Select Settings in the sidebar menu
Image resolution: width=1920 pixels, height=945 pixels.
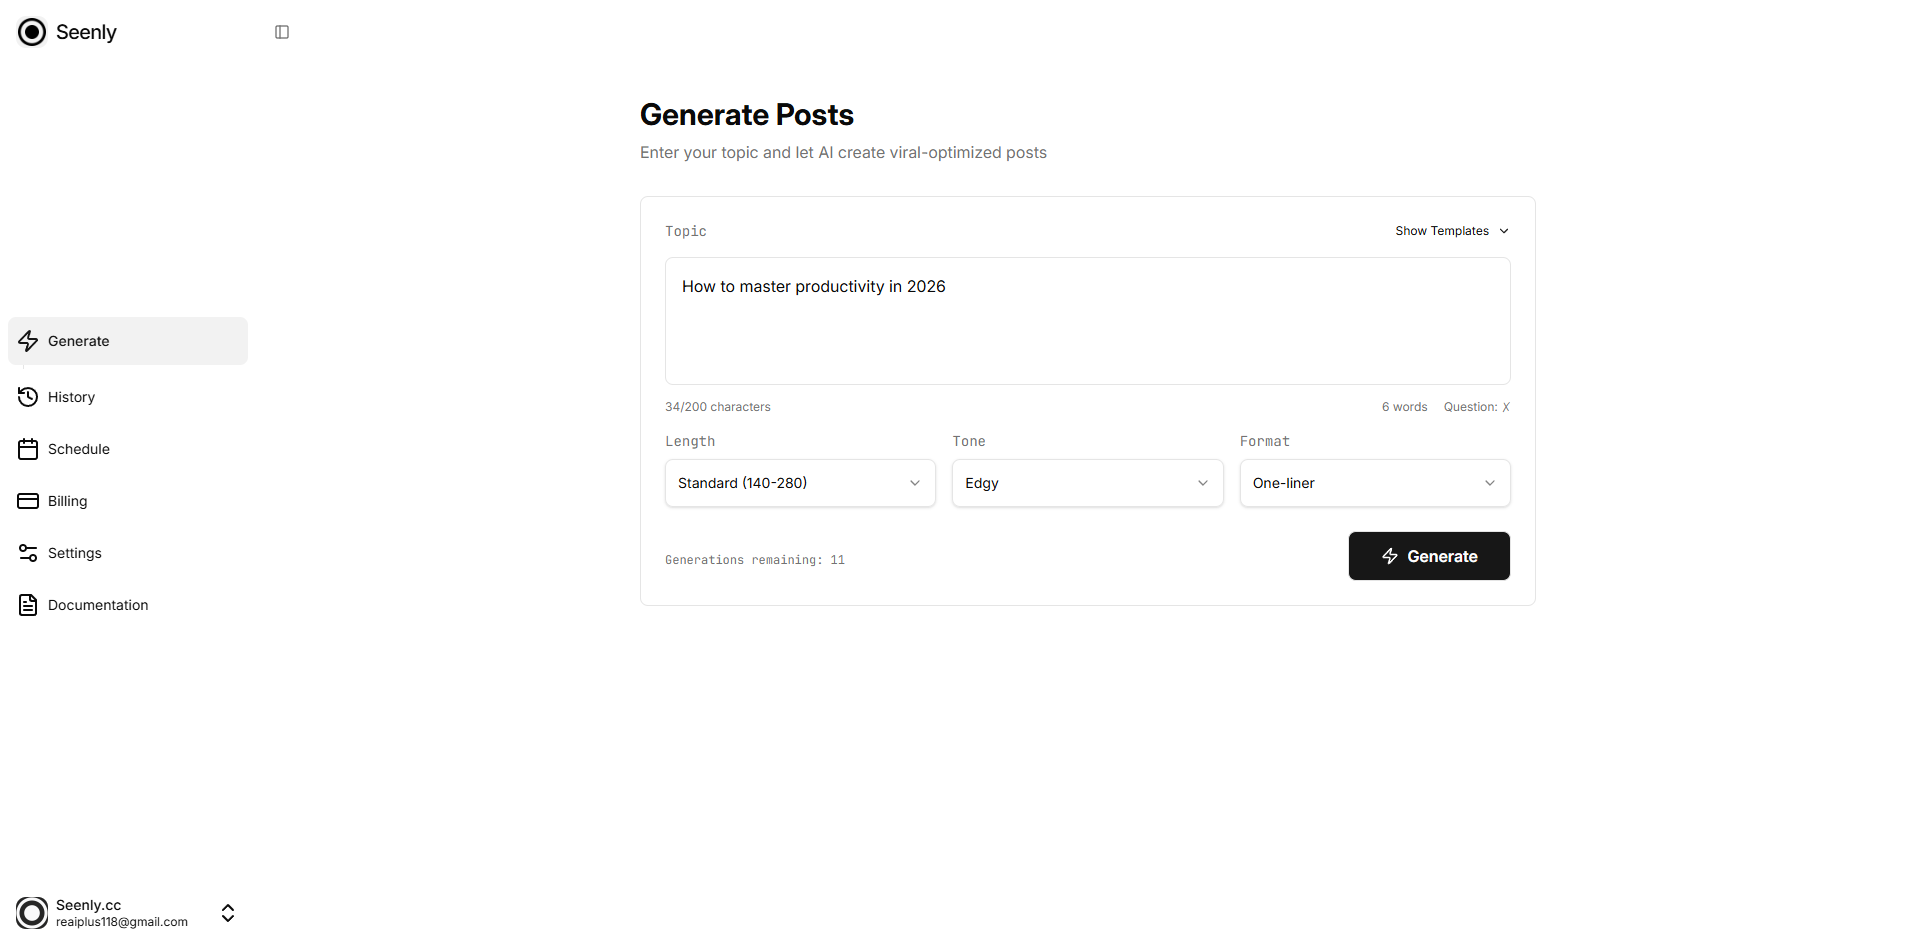point(74,553)
